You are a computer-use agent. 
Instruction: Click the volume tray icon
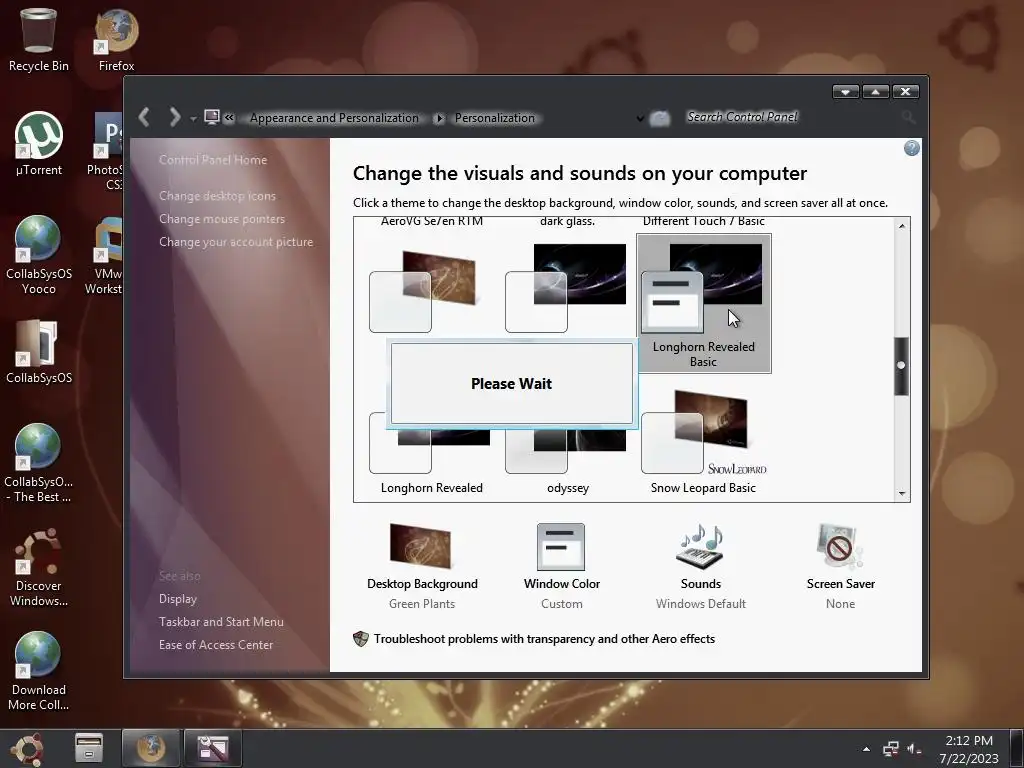(914, 749)
